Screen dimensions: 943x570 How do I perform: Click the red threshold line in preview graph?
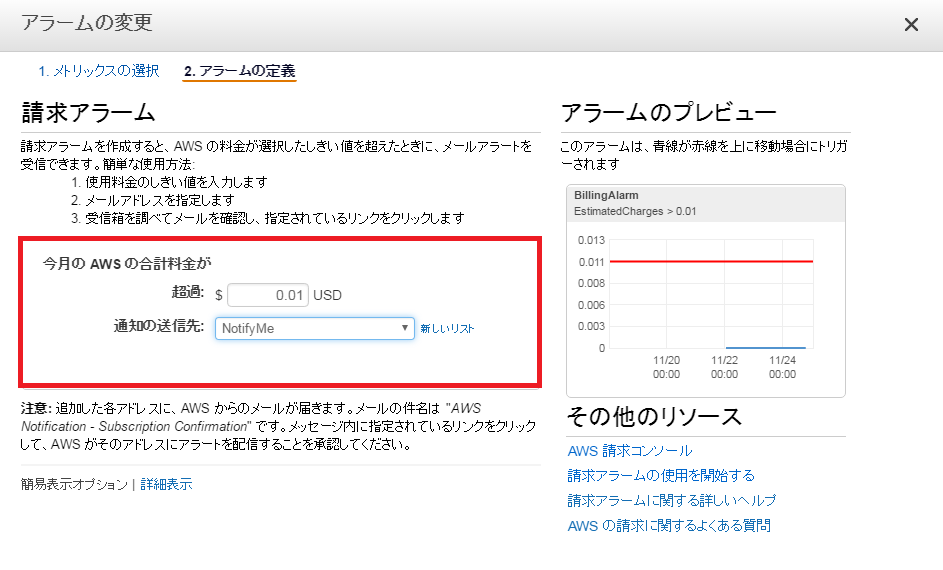pos(711,262)
